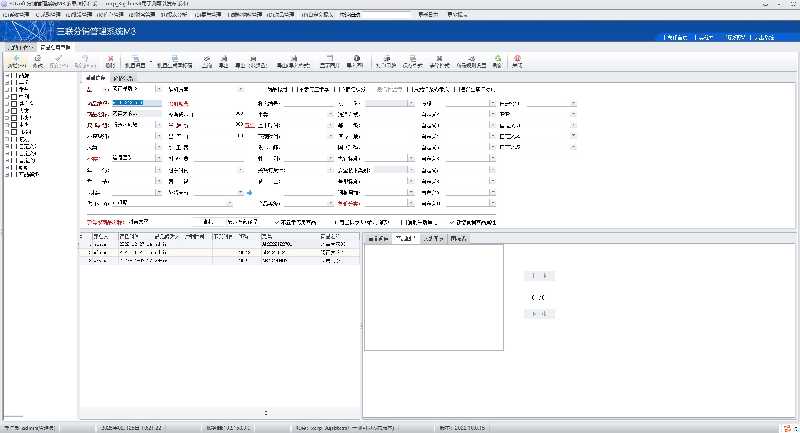The image size is (800, 433).
Task: Click the splitter handle below the data grid
Action: click(x=265, y=412)
